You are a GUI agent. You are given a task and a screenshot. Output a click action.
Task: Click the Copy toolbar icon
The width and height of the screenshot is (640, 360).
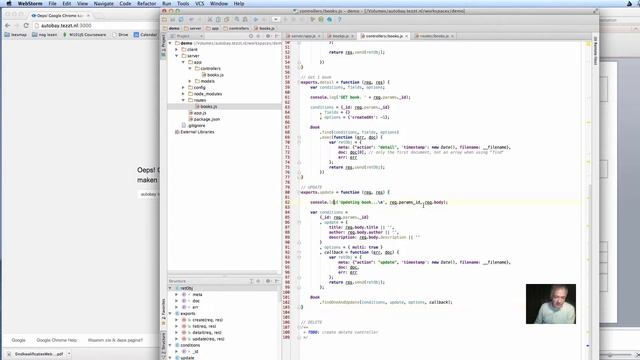pyautogui.click(x=218, y=20)
